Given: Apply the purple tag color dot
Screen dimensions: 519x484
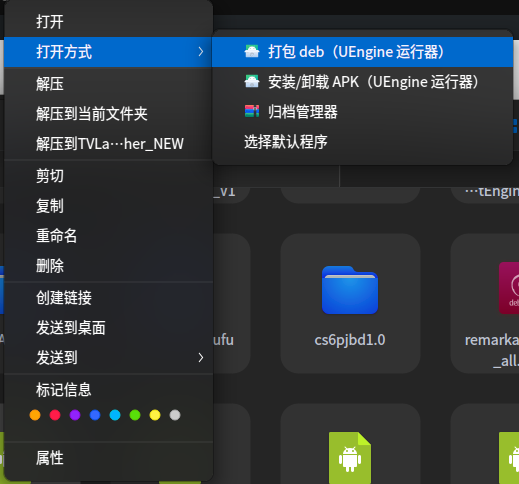Looking at the screenshot, I should pos(75,415).
